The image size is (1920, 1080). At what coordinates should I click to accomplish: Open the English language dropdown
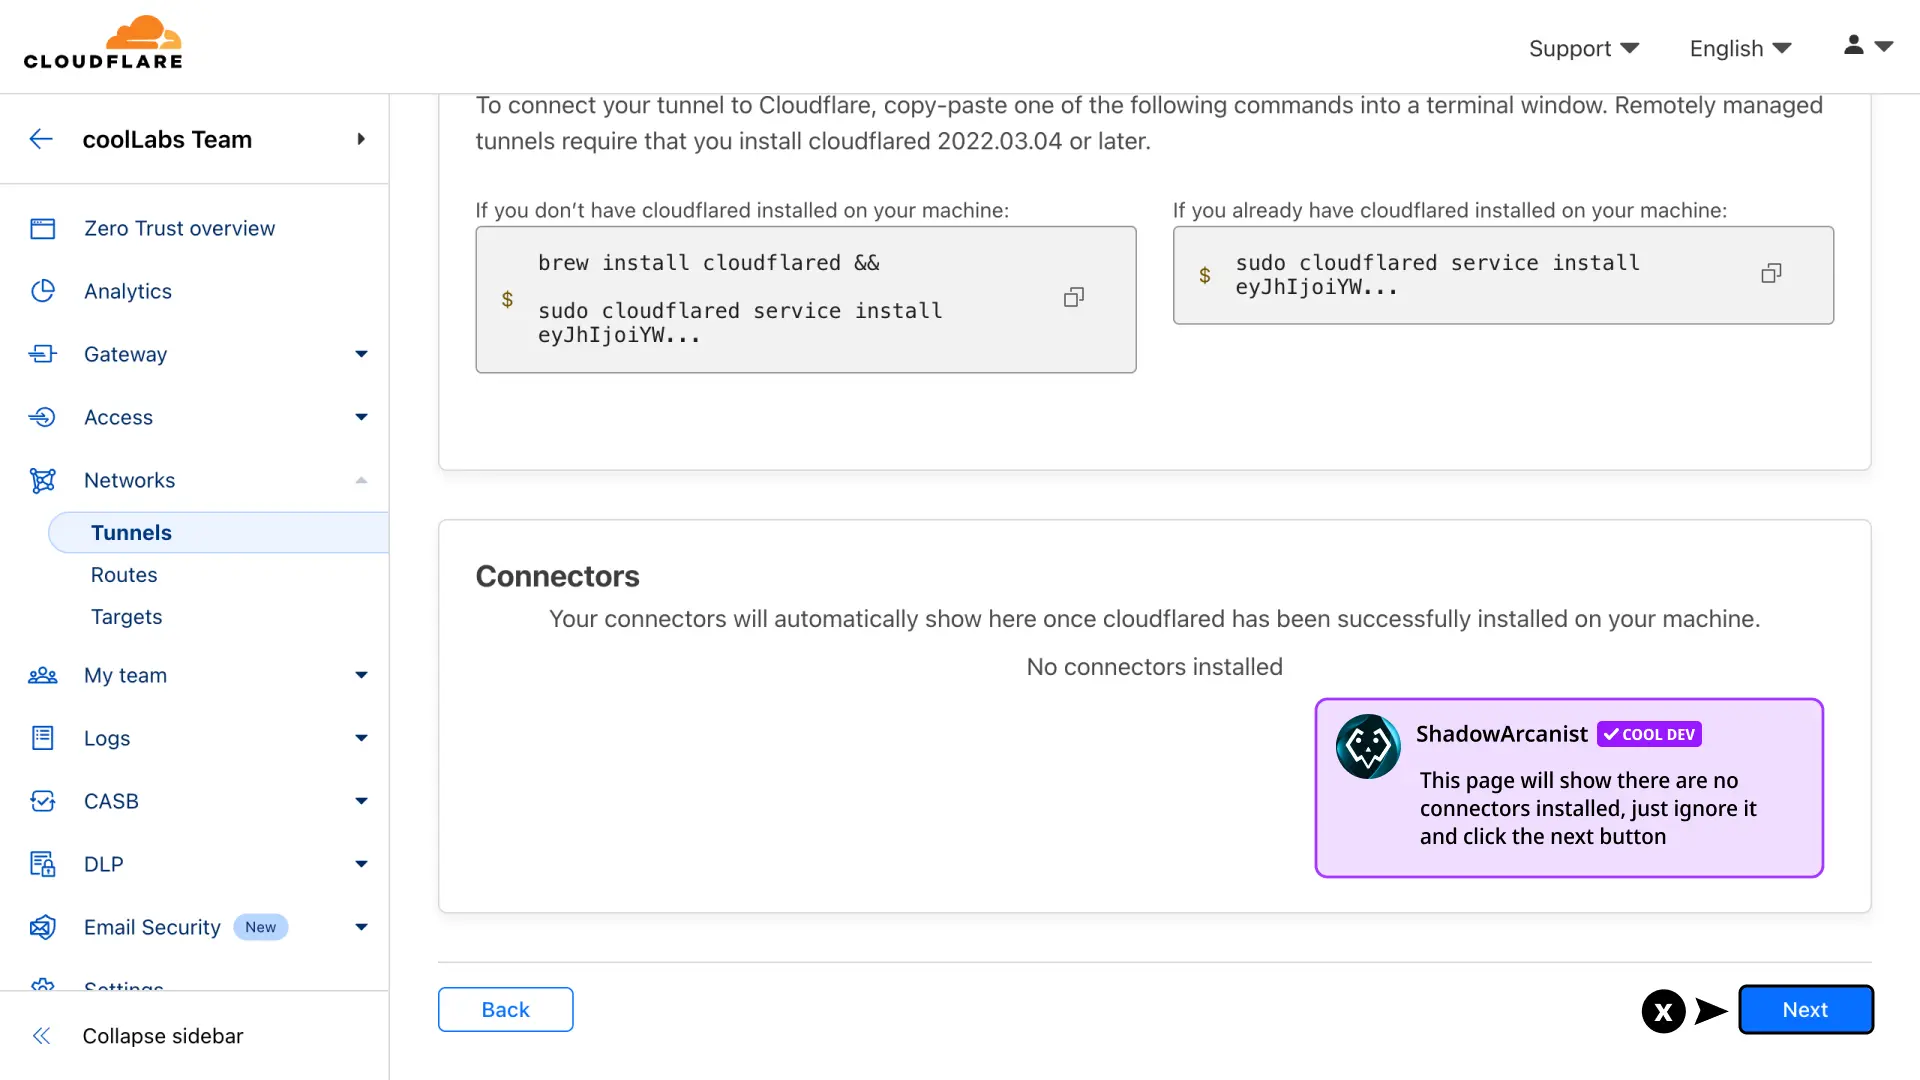1739,48
